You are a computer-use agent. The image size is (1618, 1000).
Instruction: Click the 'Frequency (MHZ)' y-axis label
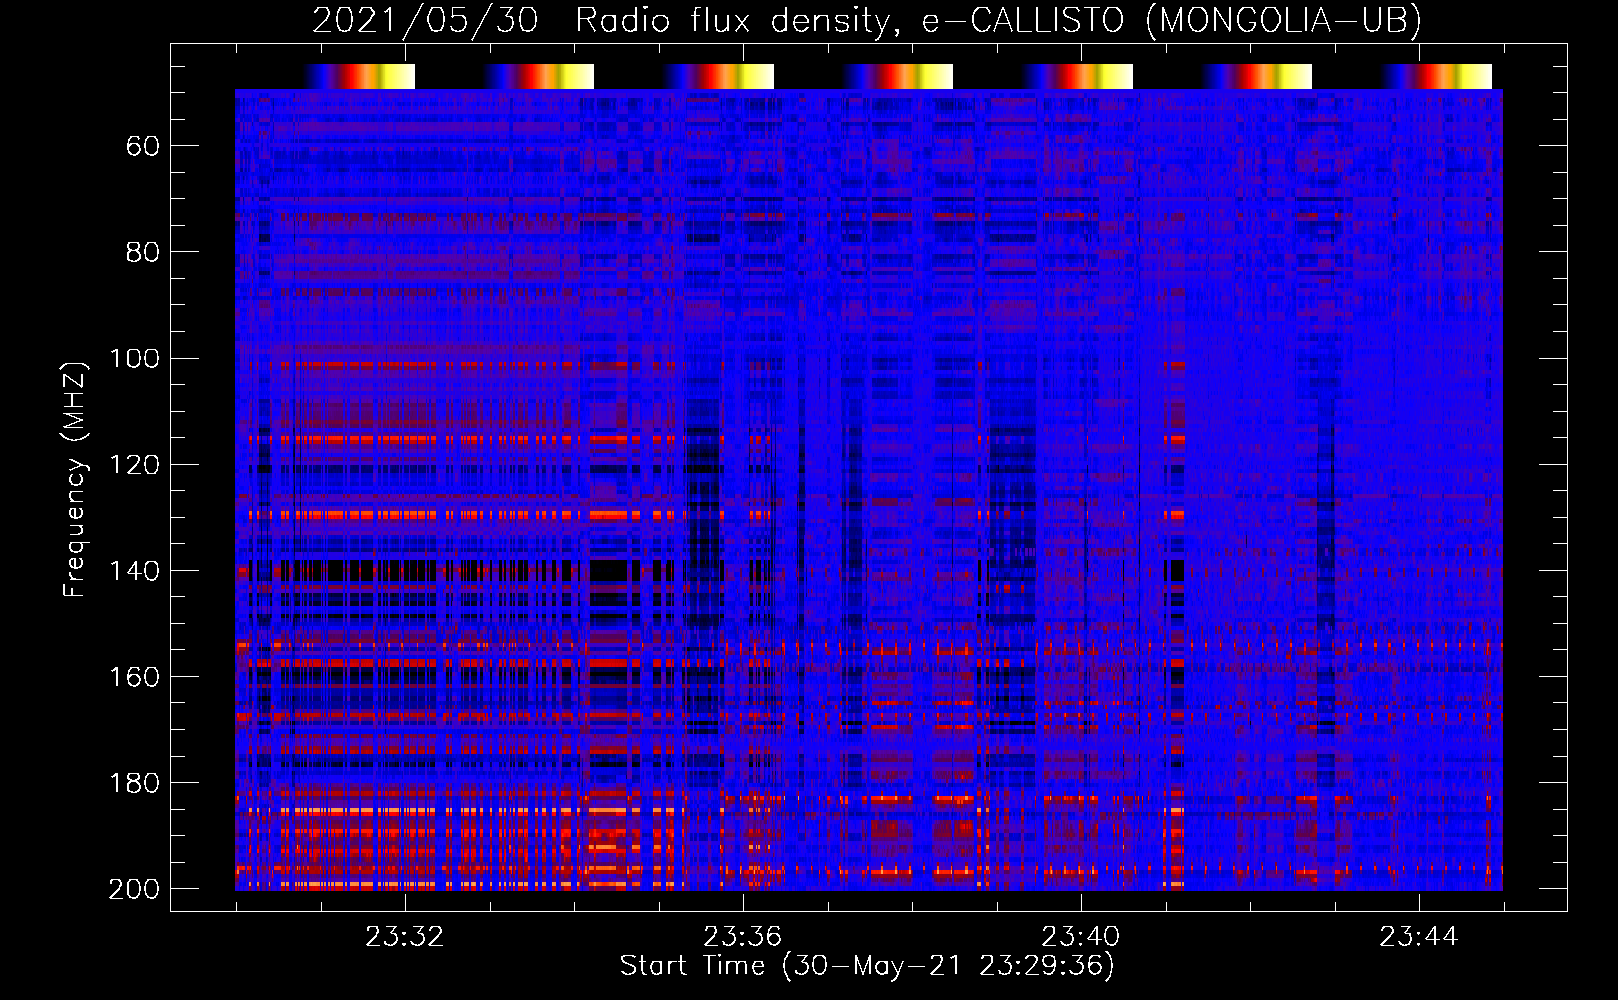tap(75, 479)
